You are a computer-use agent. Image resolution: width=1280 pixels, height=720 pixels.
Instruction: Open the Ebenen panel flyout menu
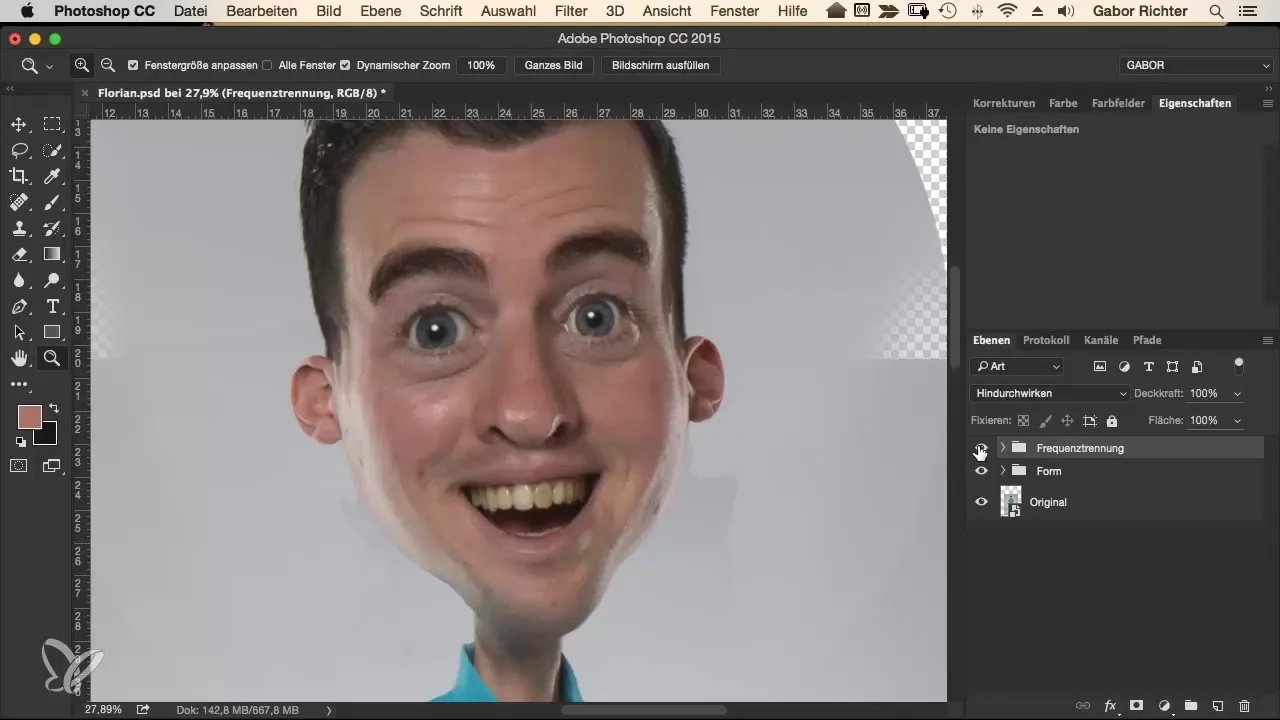coord(1267,340)
